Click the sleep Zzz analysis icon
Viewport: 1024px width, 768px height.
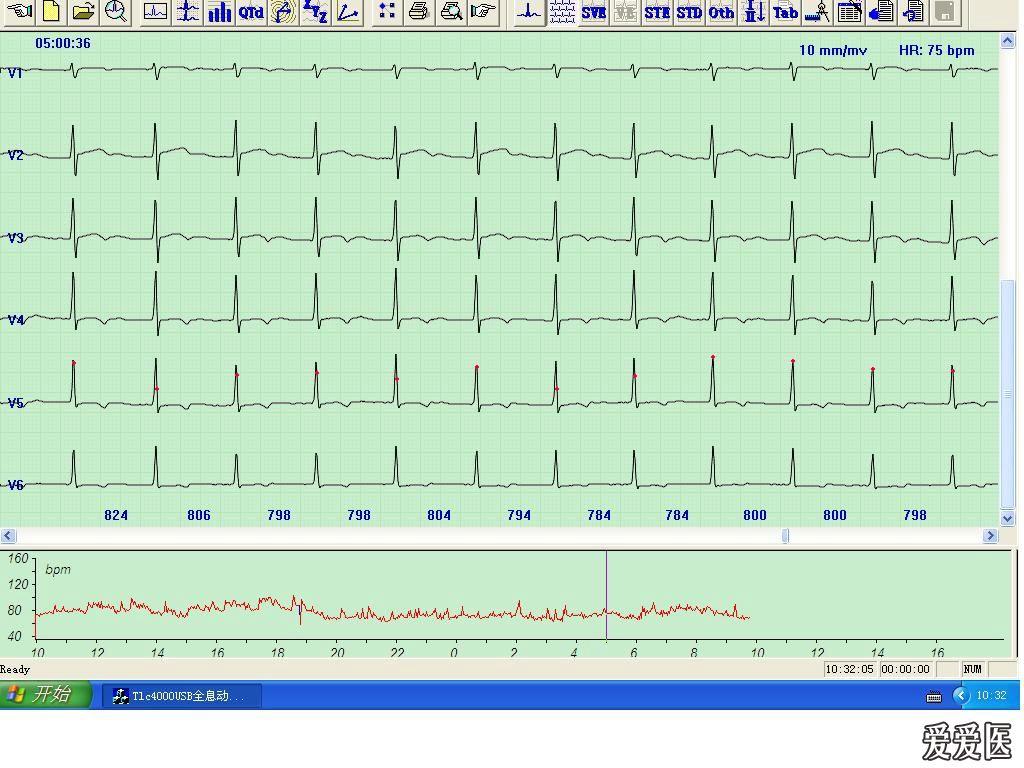click(315, 12)
